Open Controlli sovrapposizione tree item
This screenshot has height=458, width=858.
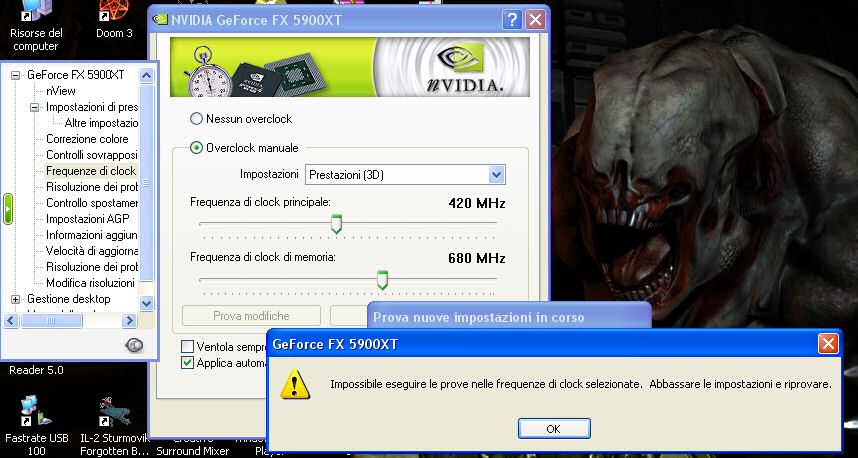(91, 155)
